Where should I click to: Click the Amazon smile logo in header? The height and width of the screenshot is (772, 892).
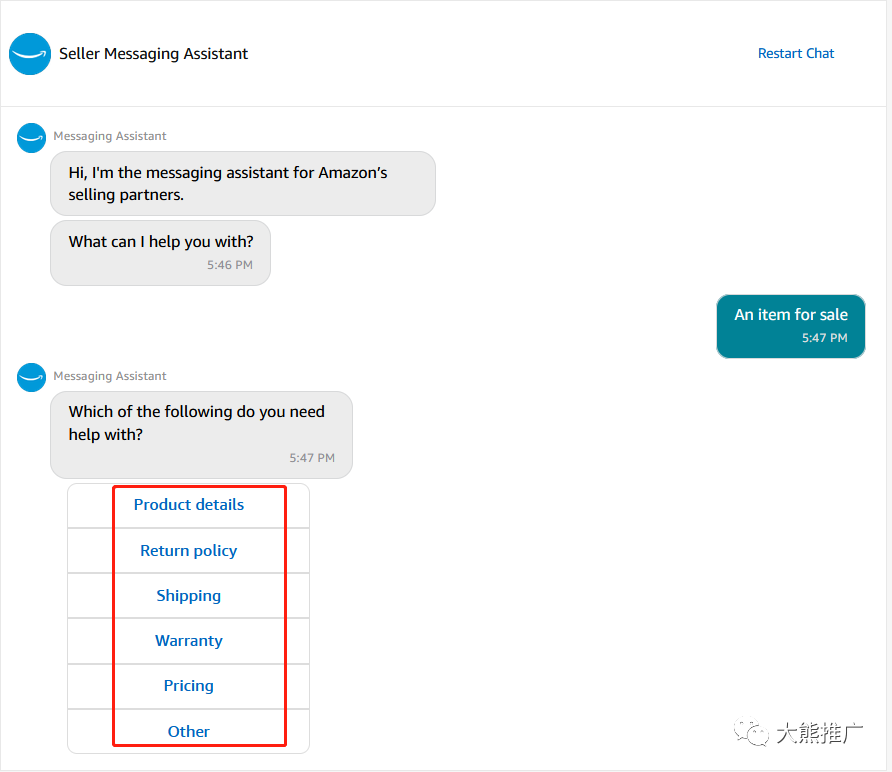tap(30, 54)
